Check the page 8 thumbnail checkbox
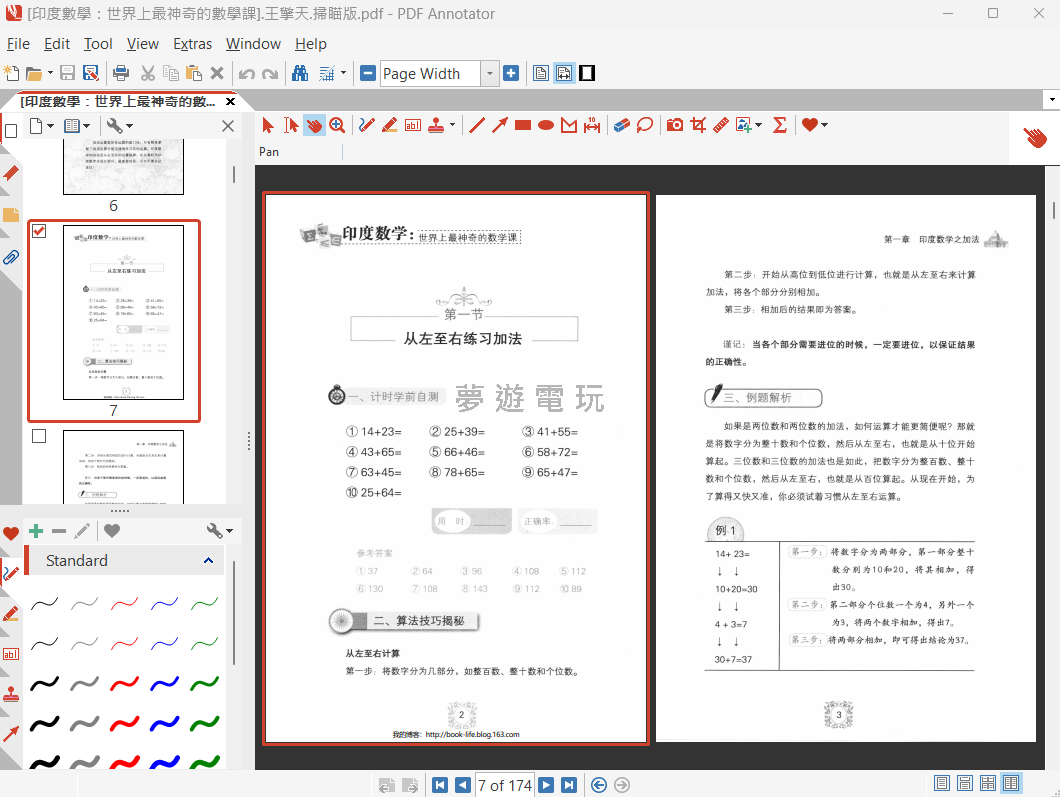This screenshot has height=797, width=1060. pyautogui.click(x=39, y=436)
